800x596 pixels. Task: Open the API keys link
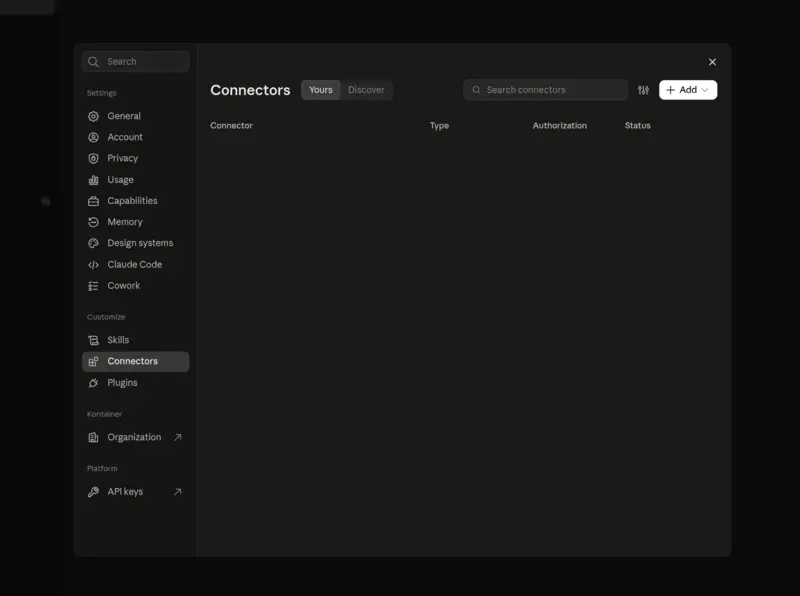(x=136, y=492)
